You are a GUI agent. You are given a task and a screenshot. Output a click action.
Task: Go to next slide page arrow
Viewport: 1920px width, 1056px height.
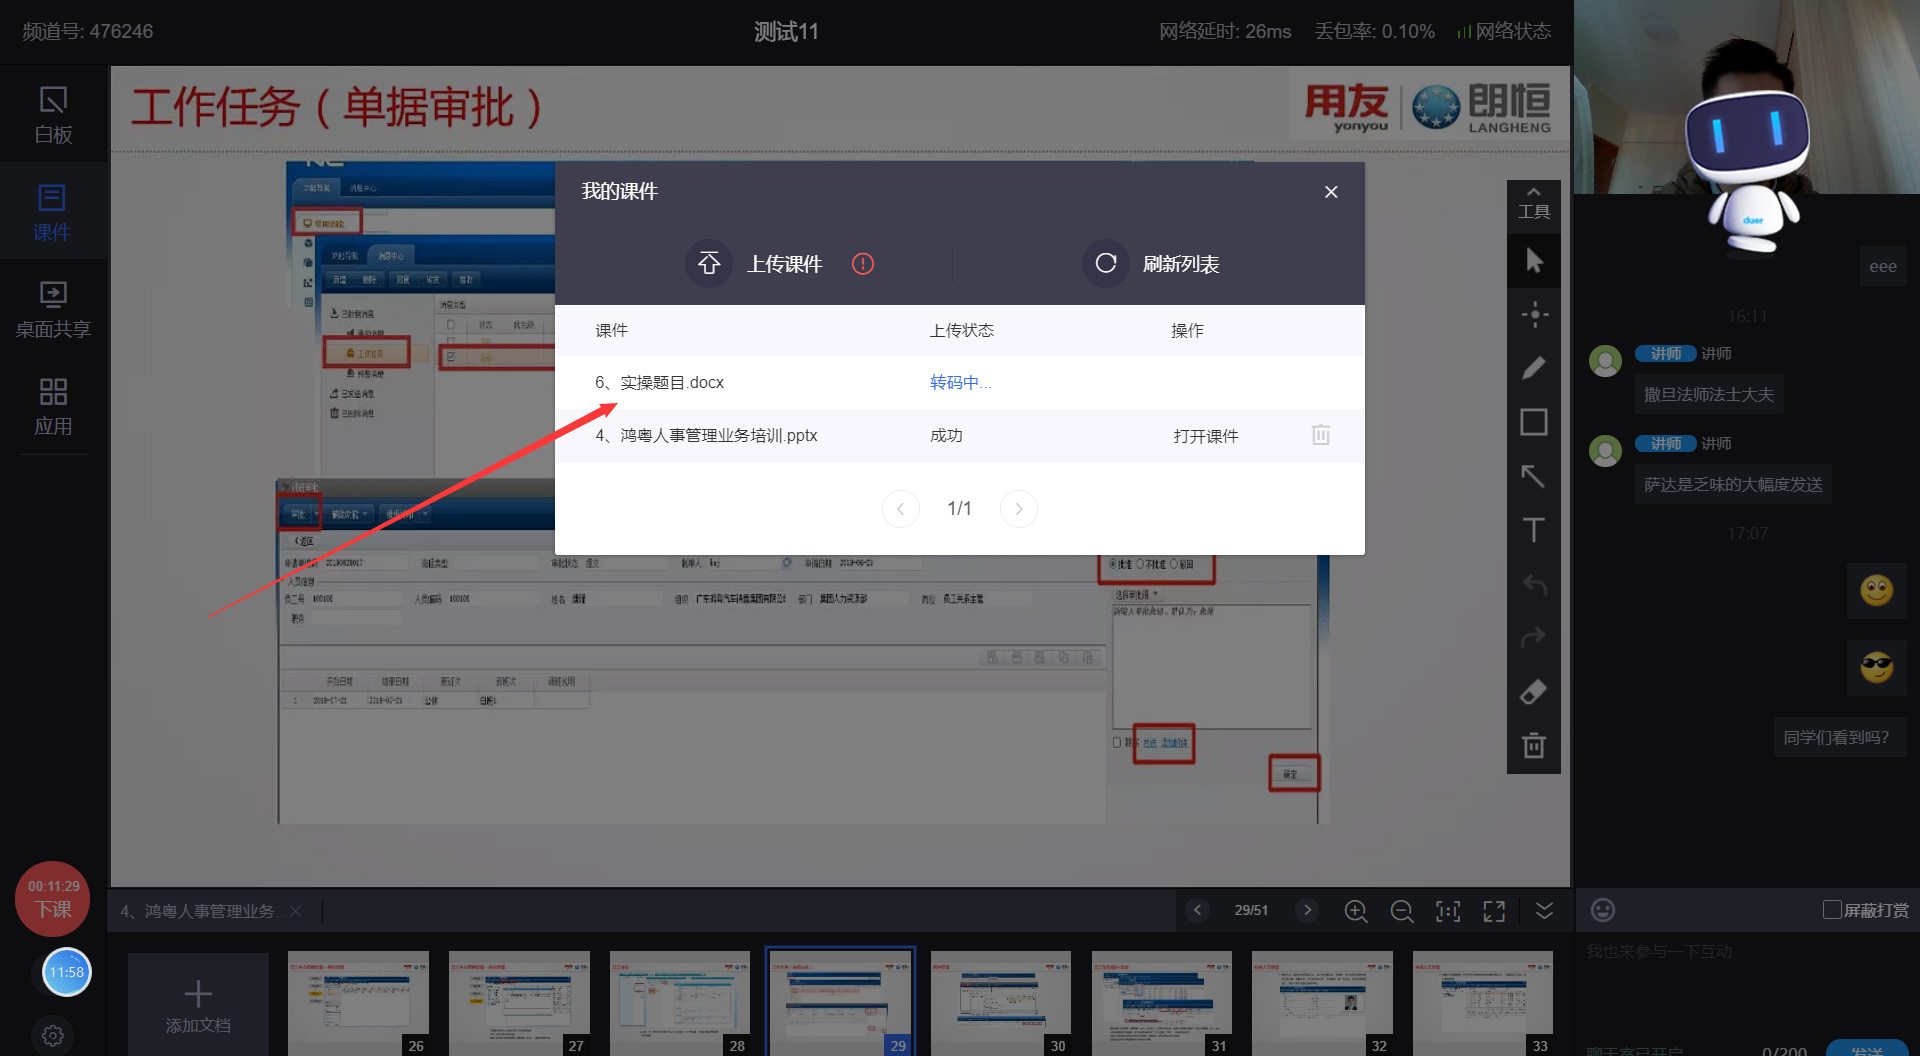point(1306,910)
